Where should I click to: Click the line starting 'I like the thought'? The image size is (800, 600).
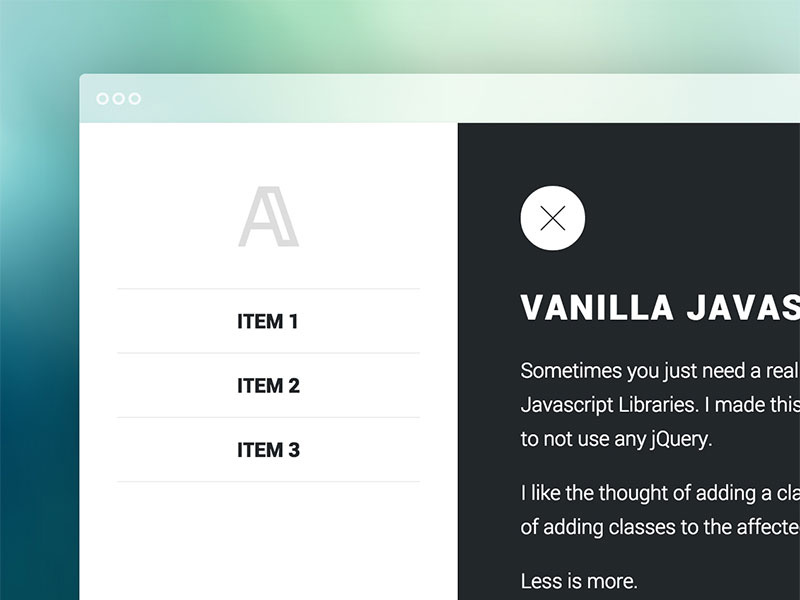tap(660, 493)
